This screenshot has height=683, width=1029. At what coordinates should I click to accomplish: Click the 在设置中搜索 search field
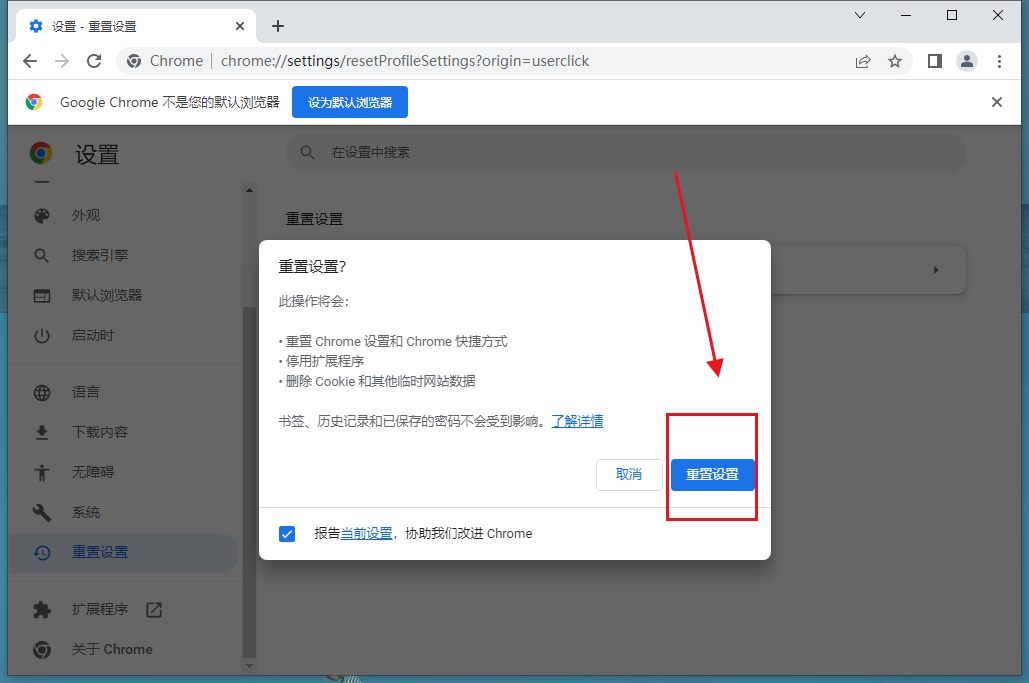[625, 152]
